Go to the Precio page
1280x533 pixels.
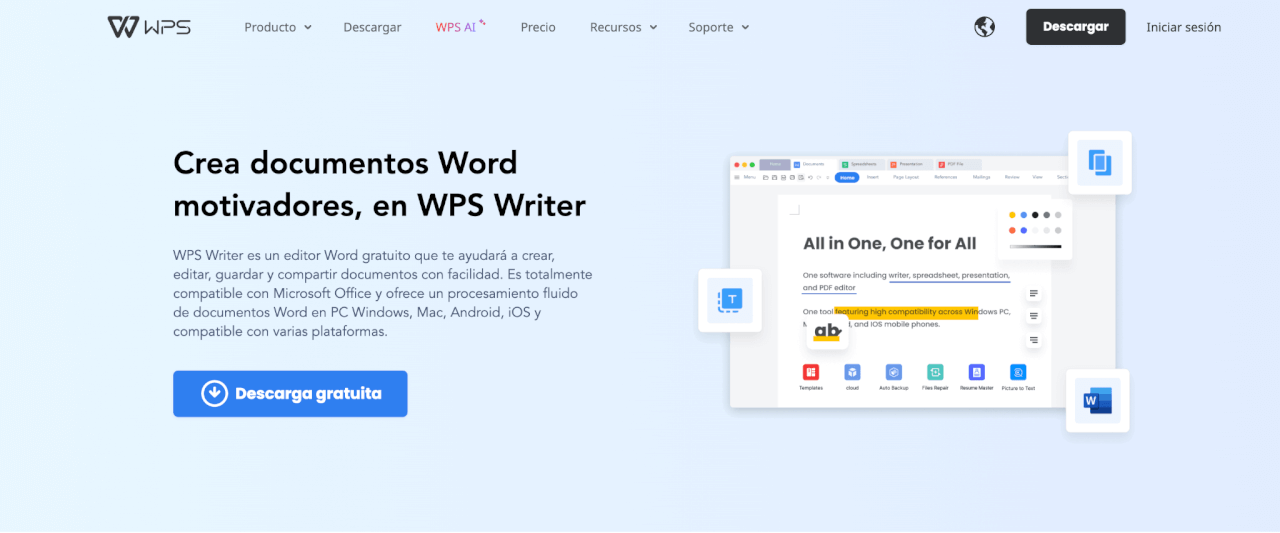(538, 27)
